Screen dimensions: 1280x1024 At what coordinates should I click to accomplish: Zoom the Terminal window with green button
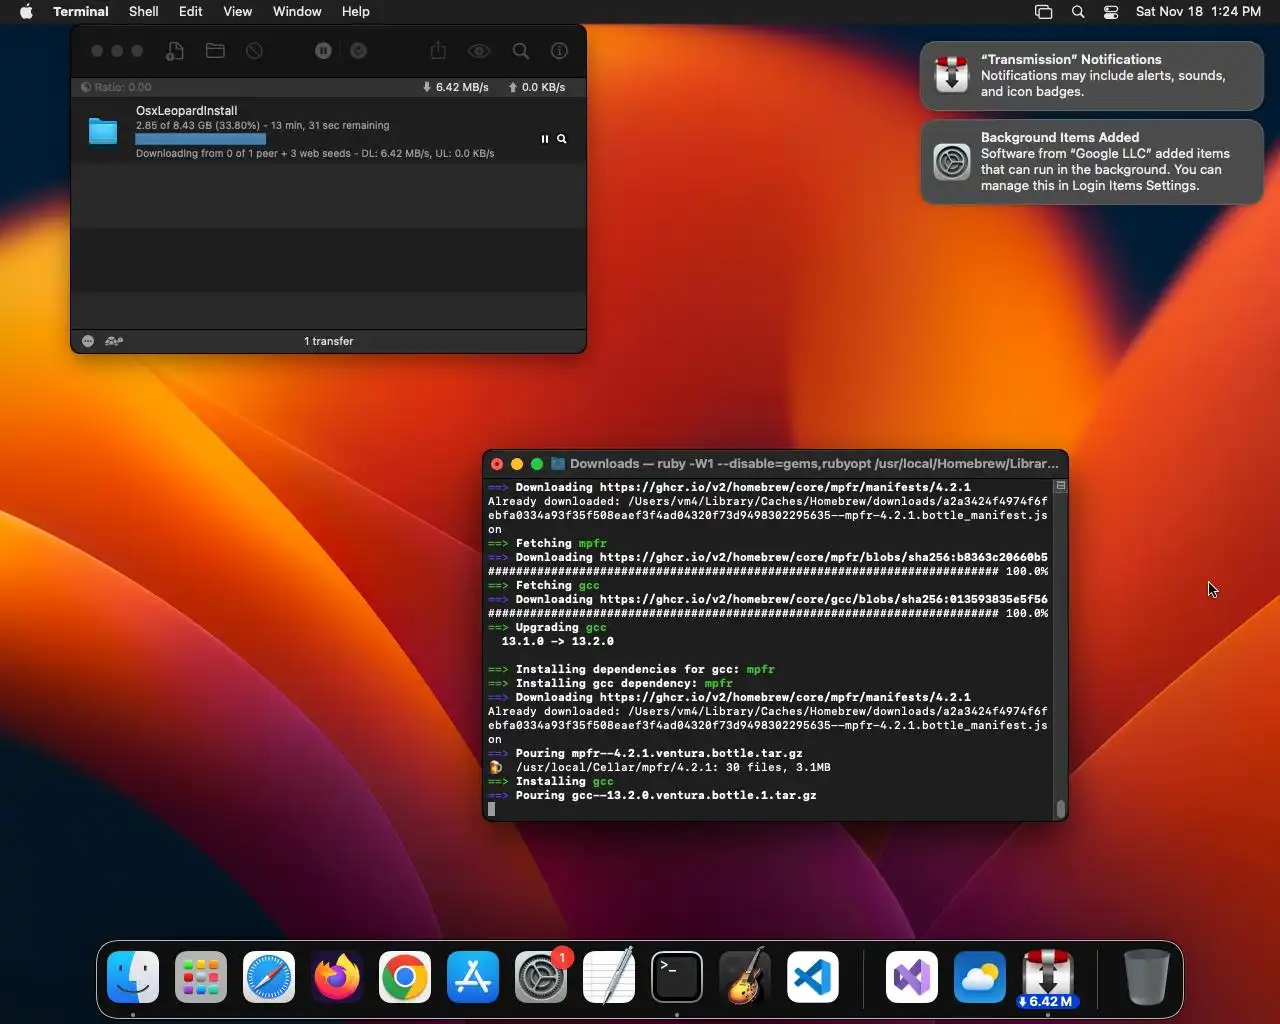[x=537, y=464]
